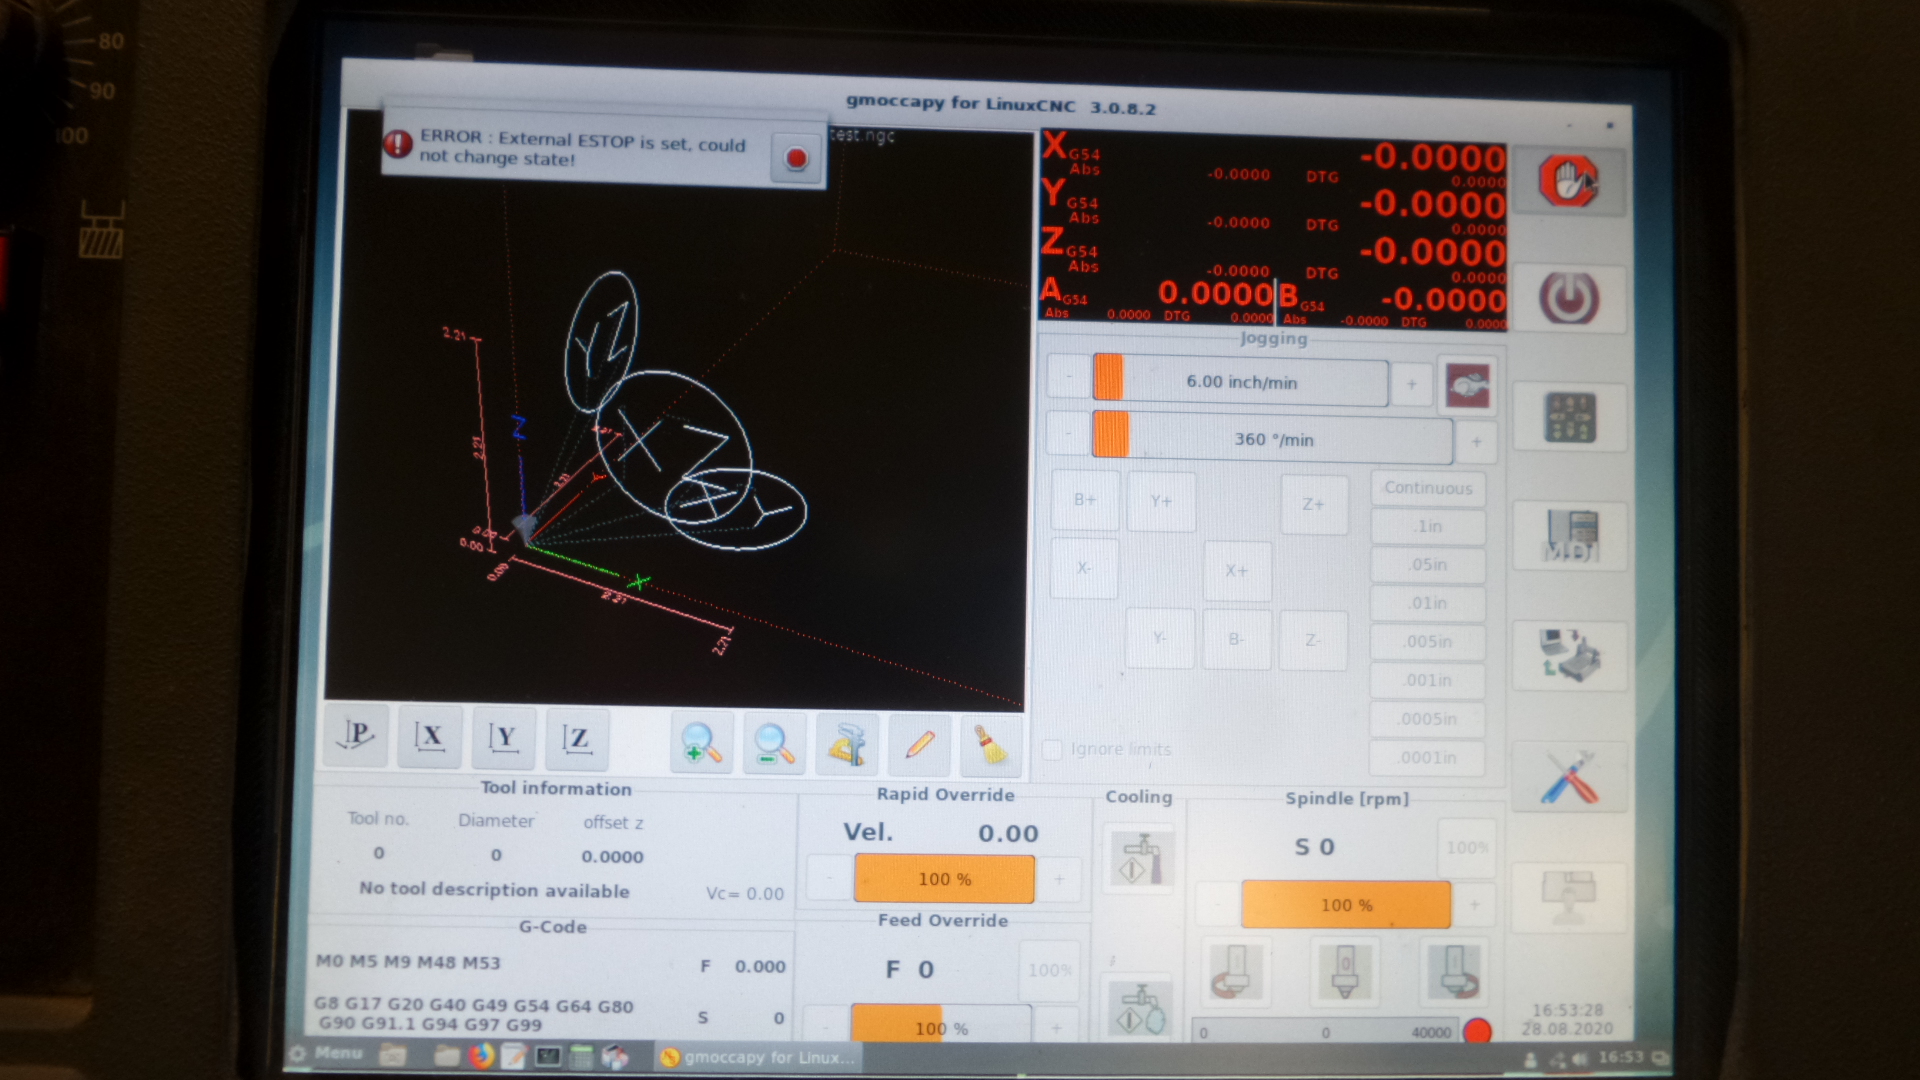The image size is (1920, 1080).
Task: Jog Z+ axis button
Action: tap(1314, 504)
